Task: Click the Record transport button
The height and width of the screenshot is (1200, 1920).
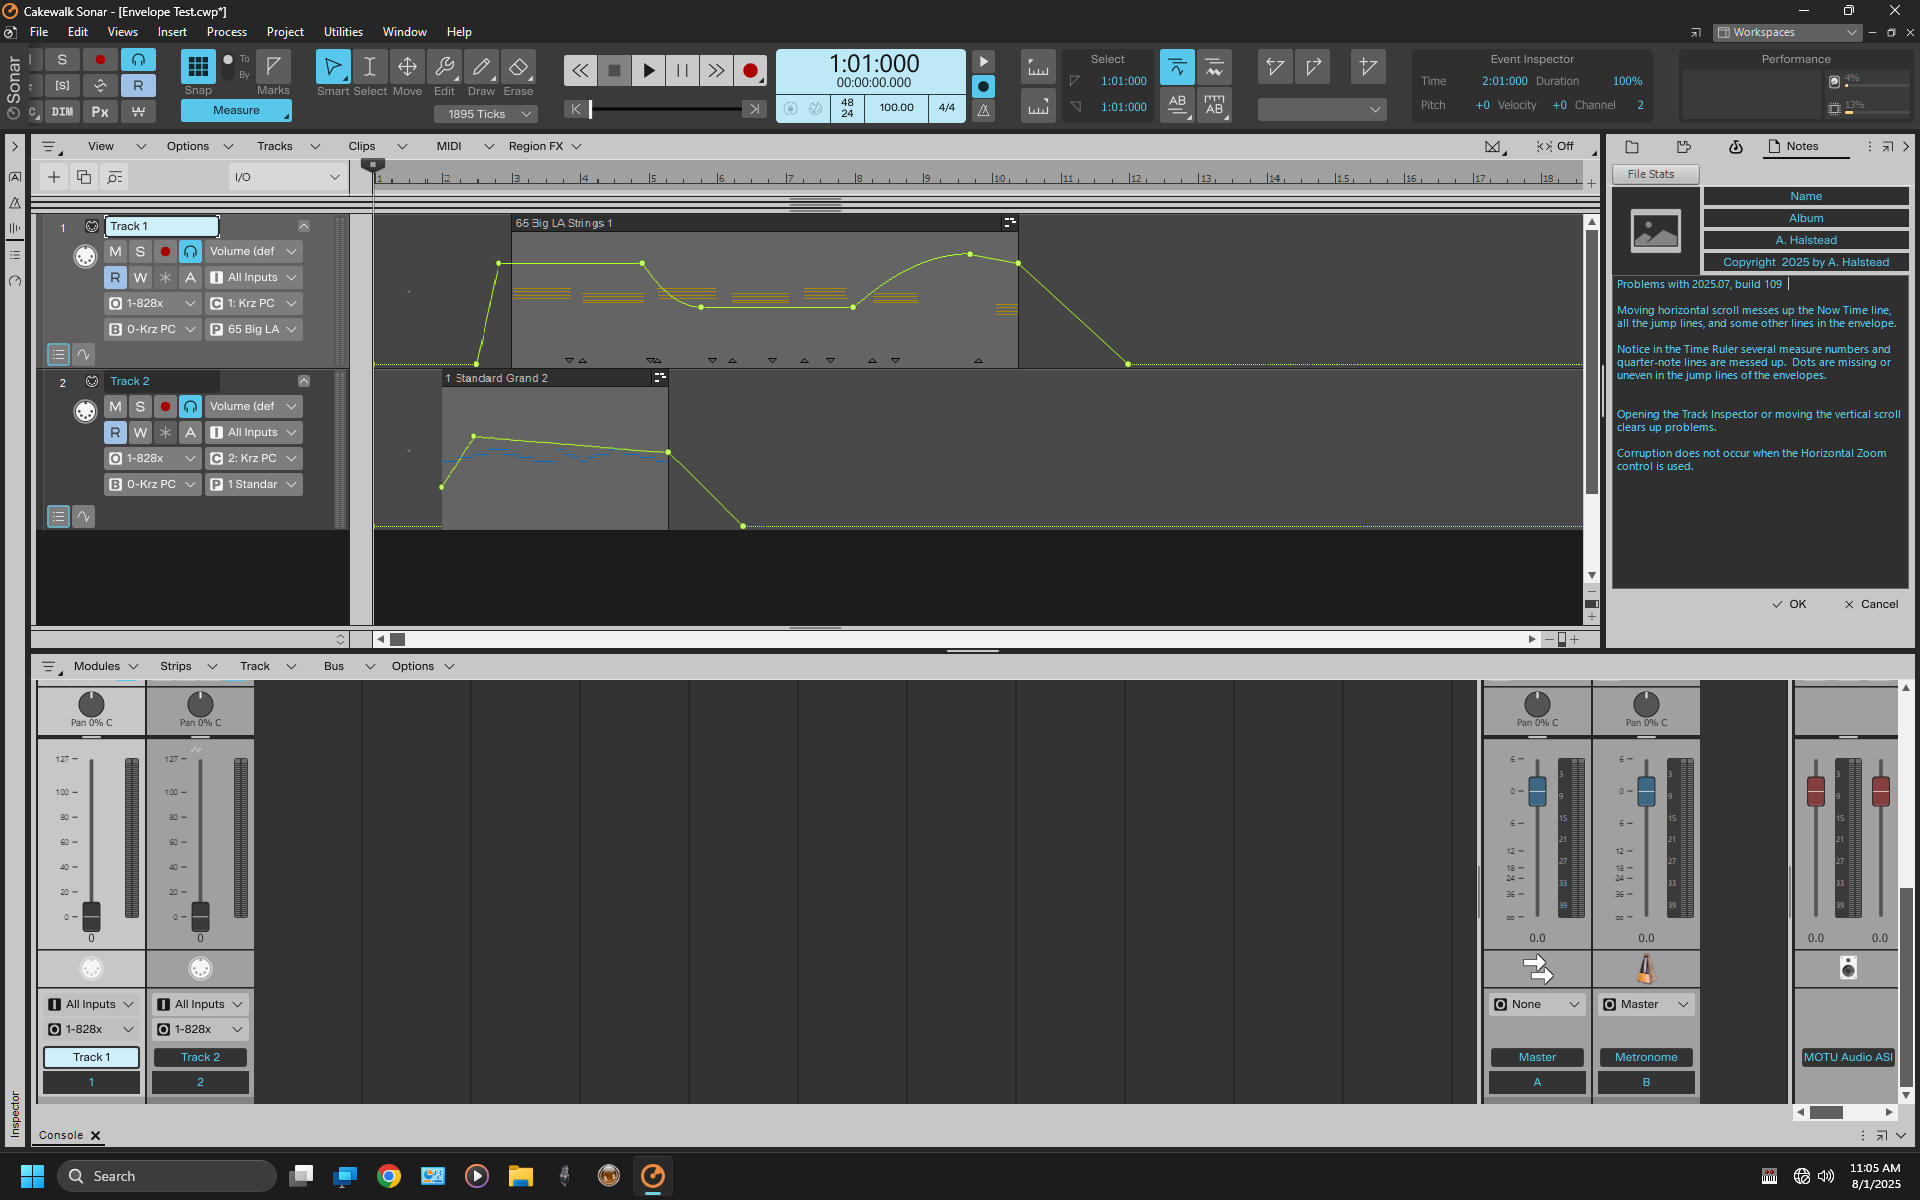Action: pyautogui.click(x=750, y=70)
